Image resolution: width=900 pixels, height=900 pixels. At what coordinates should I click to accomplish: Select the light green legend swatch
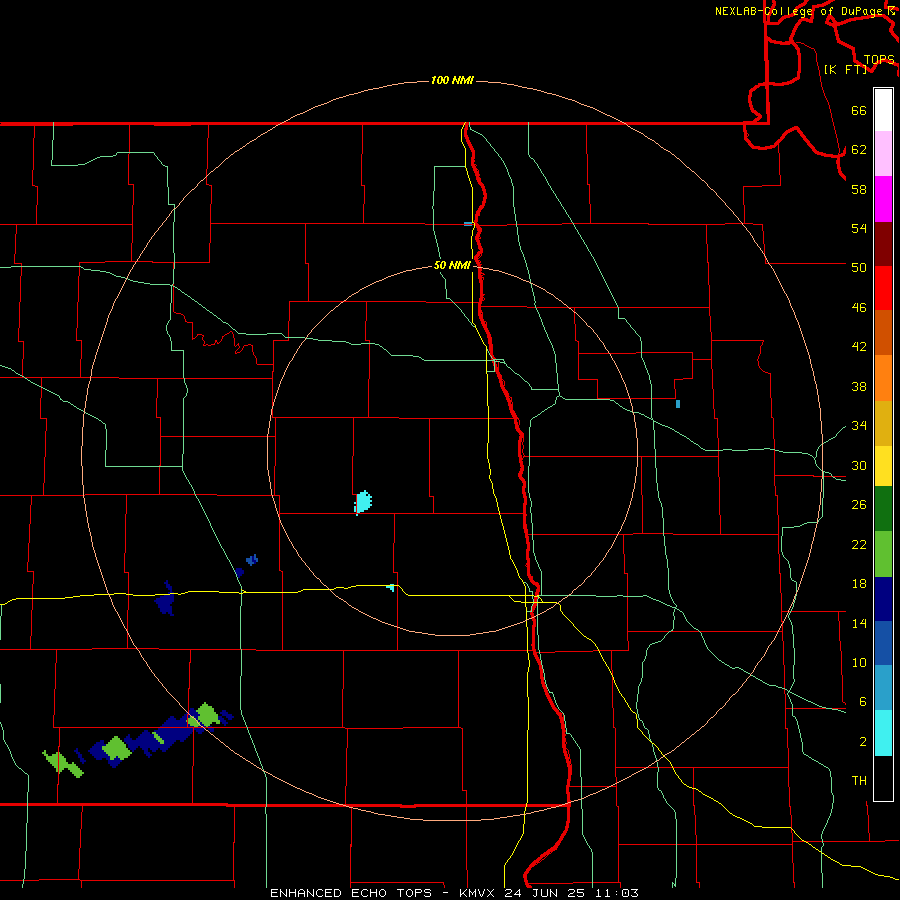pyautogui.click(x=883, y=554)
